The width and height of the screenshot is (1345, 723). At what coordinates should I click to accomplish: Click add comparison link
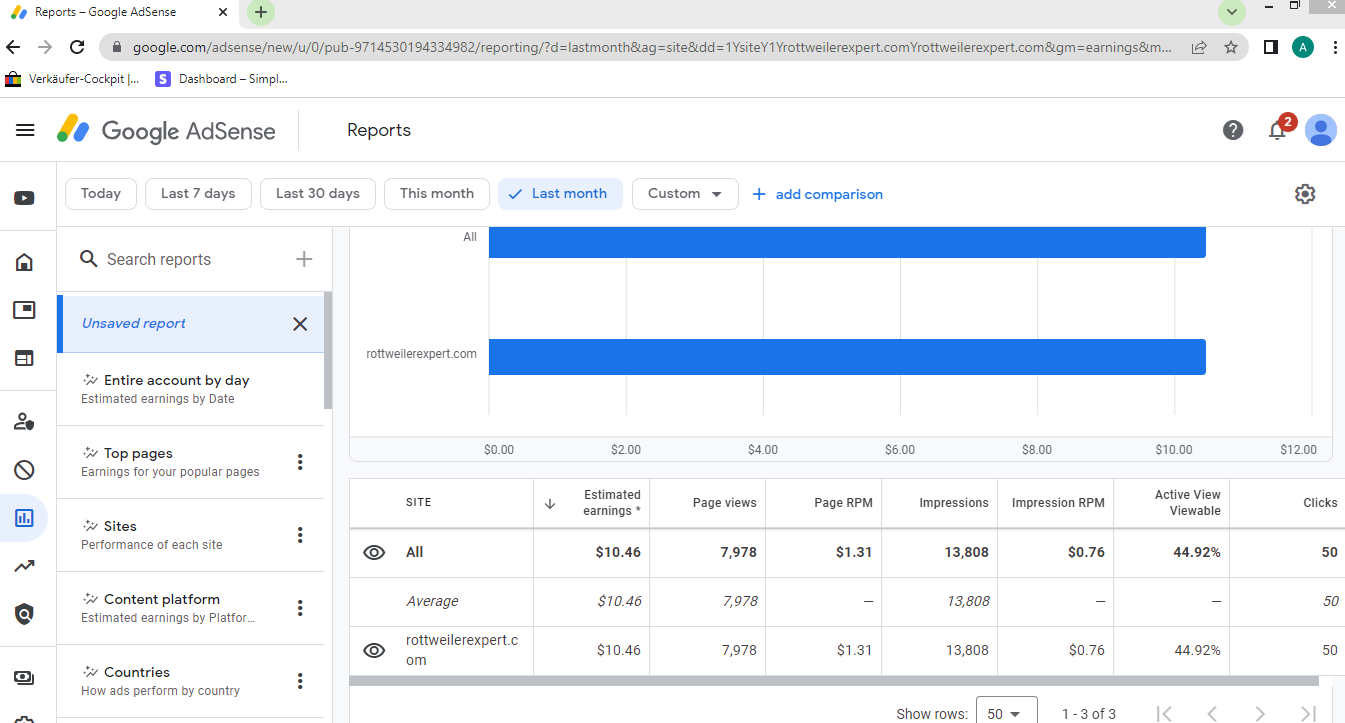[x=817, y=194]
